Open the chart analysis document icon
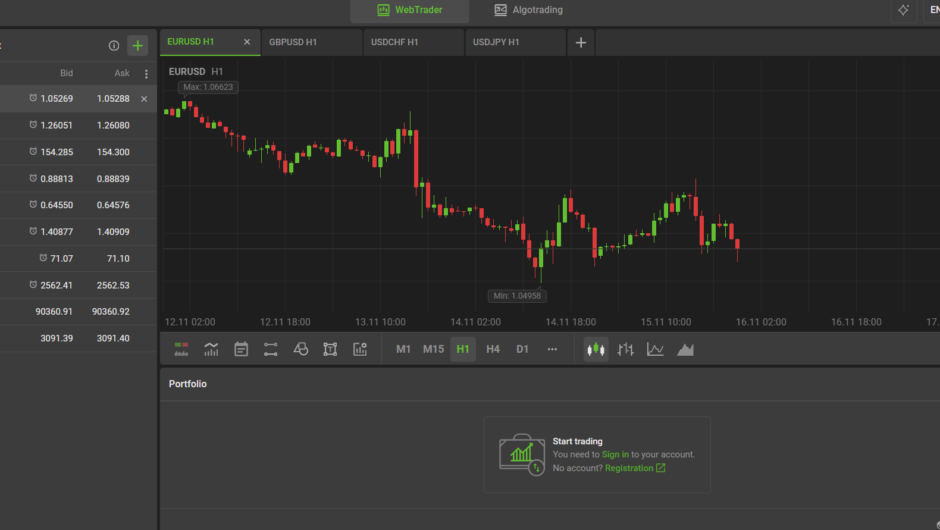940x530 pixels. click(x=360, y=350)
